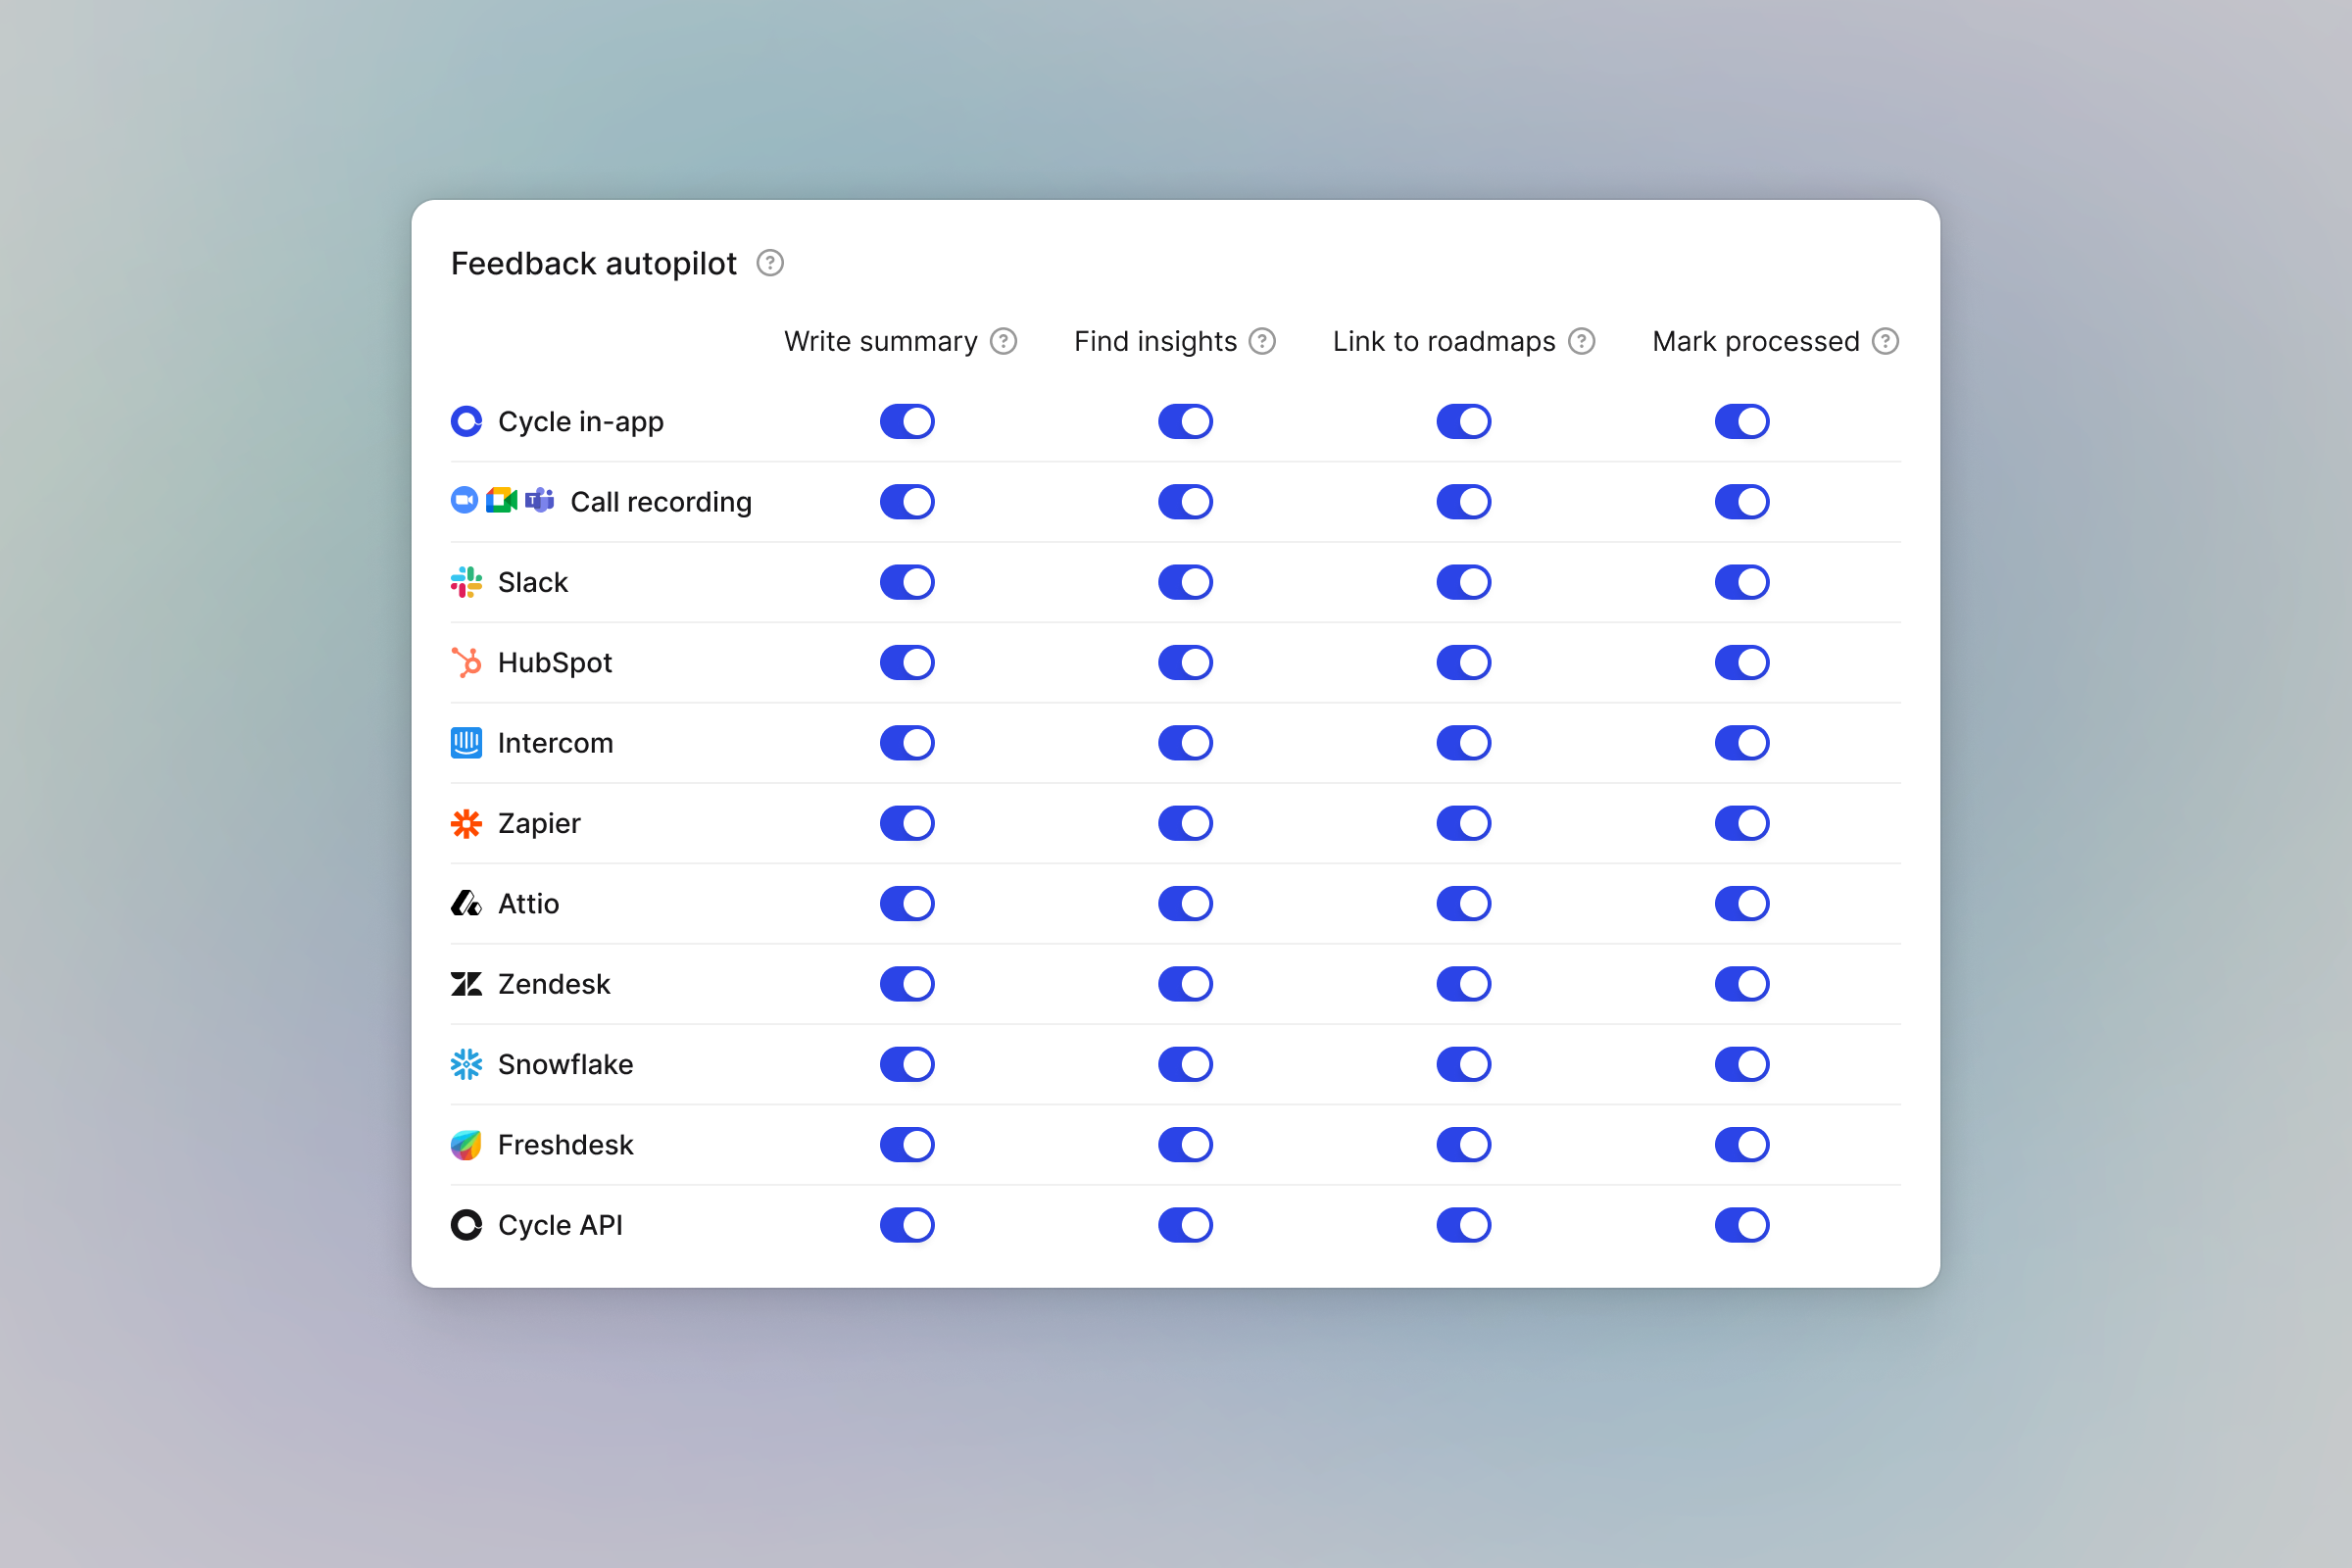
Task: Toggle Find insights for Freshdesk
Action: [1186, 1145]
